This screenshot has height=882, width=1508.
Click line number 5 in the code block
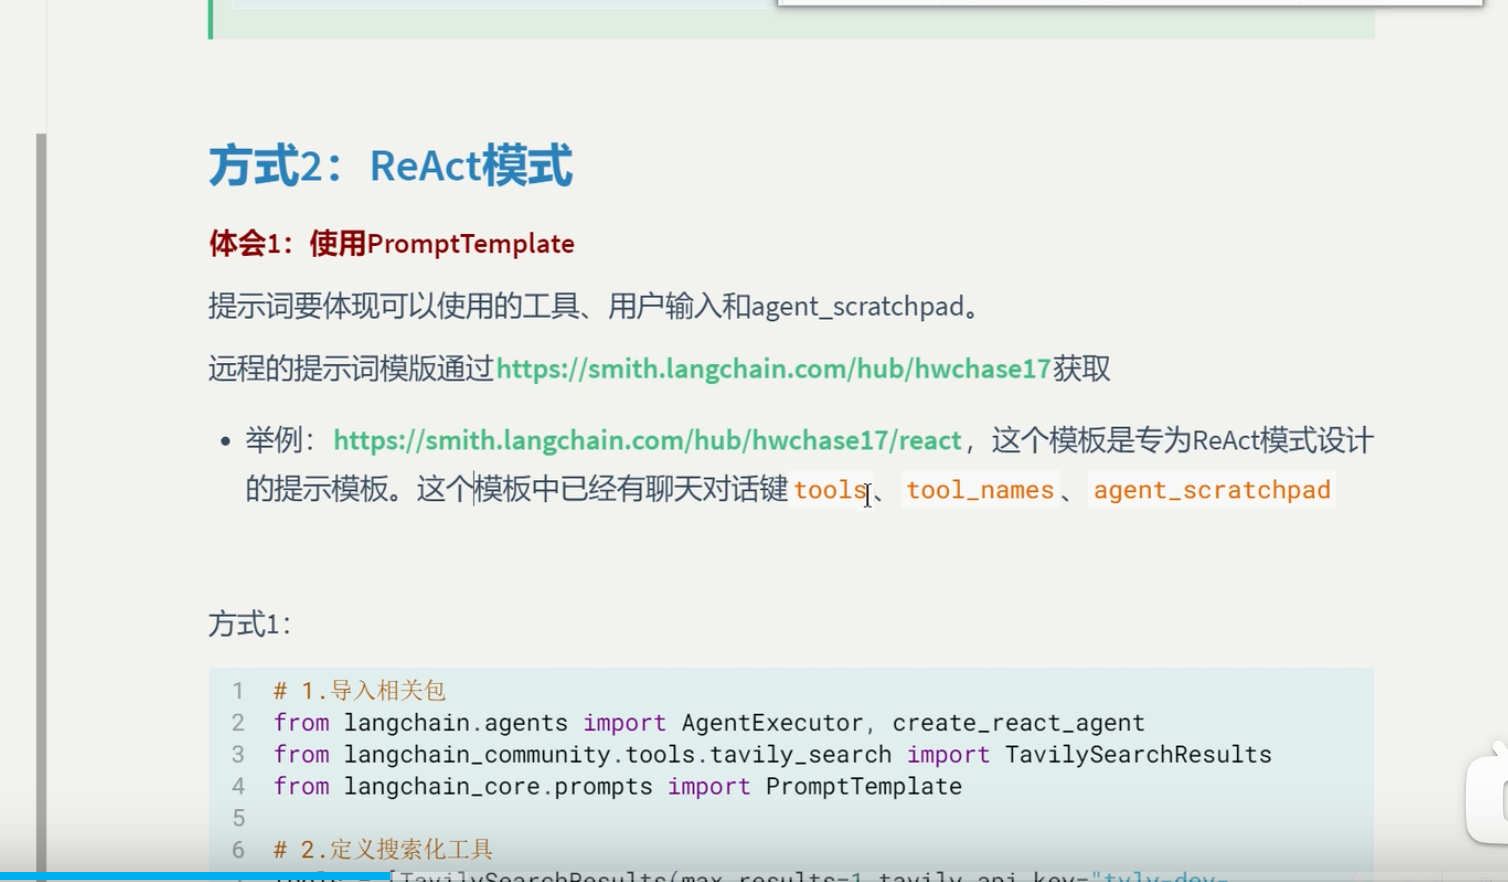click(238, 818)
